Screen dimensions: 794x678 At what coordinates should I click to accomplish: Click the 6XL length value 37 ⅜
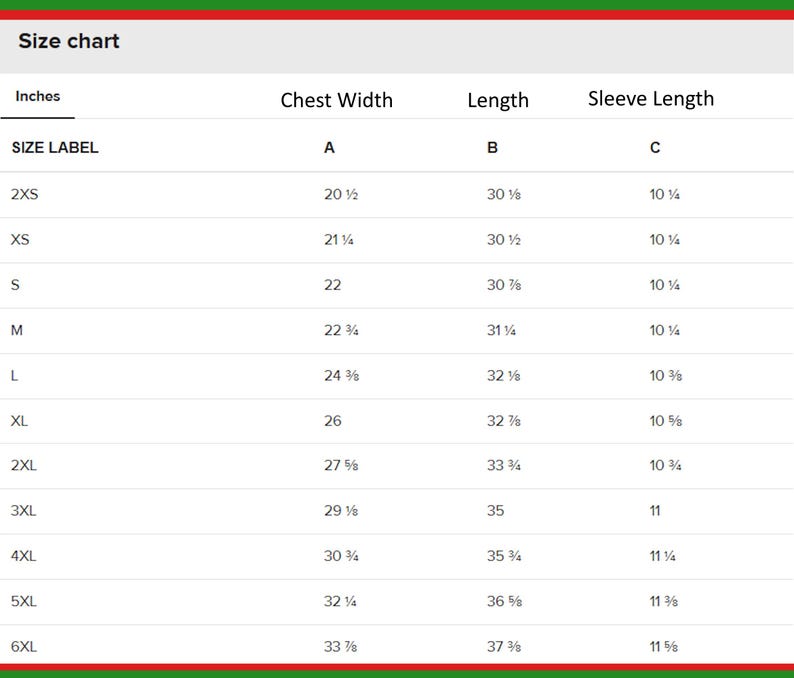(504, 646)
